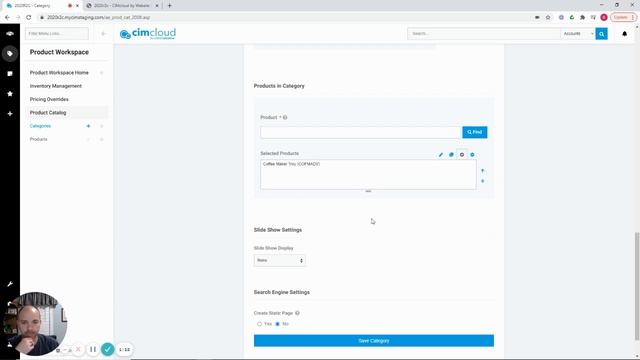This screenshot has width=640, height=360.
Task: Click the handshake icon in left rail
Action: point(10,33)
